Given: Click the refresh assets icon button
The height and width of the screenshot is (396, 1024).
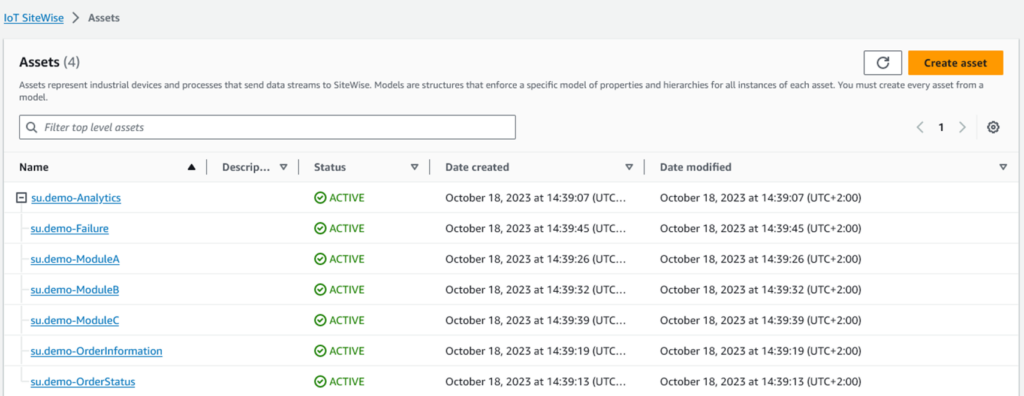Looking at the screenshot, I should pos(882,63).
